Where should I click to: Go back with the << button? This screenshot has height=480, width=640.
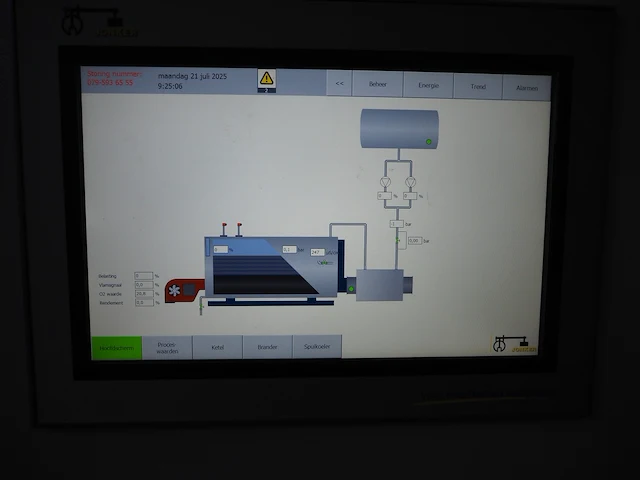pyautogui.click(x=339, y=83)
